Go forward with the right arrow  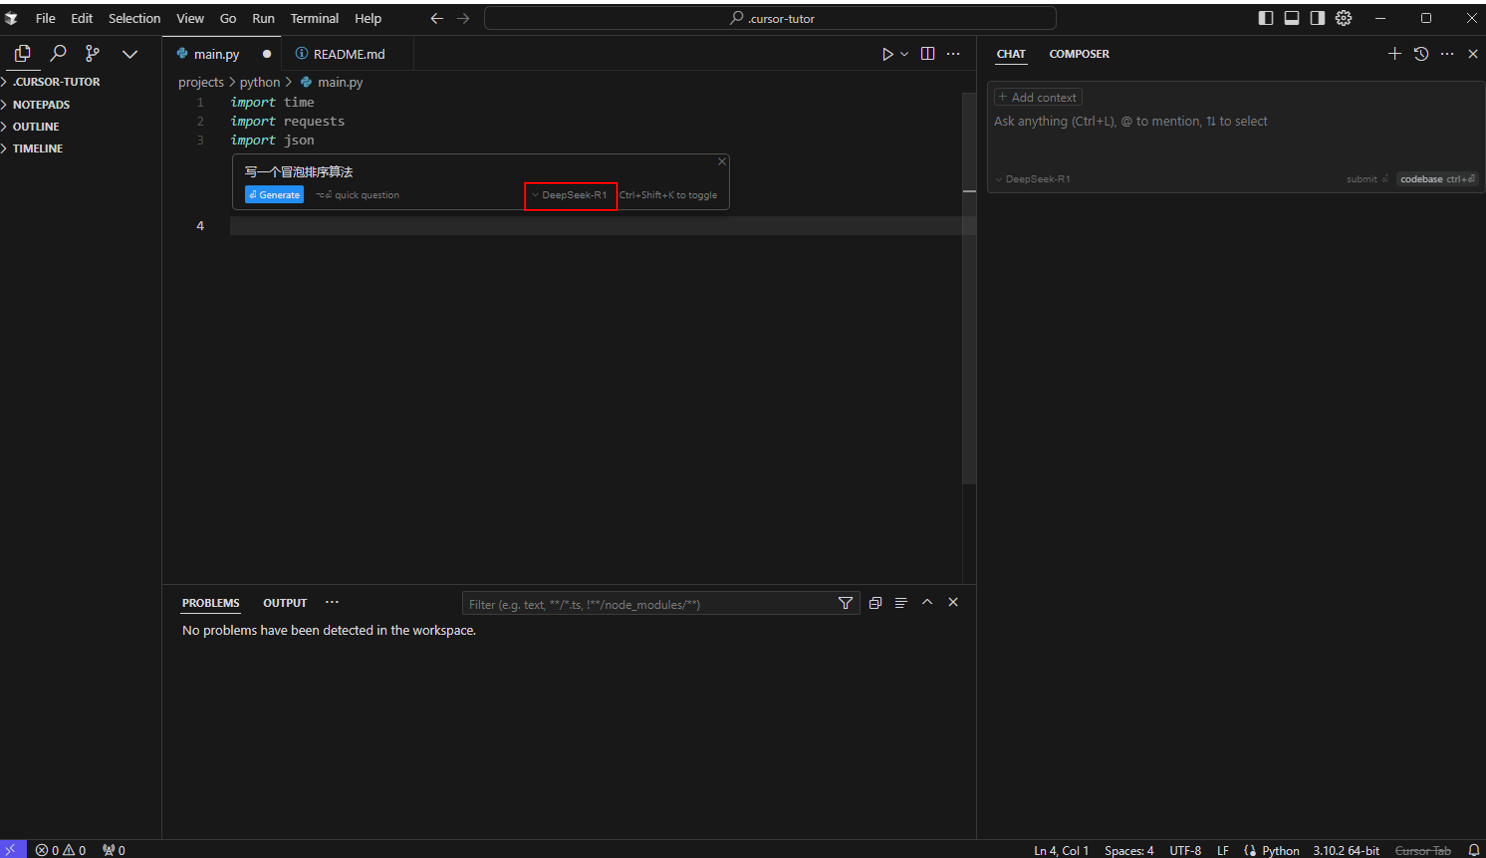point(463,18)
